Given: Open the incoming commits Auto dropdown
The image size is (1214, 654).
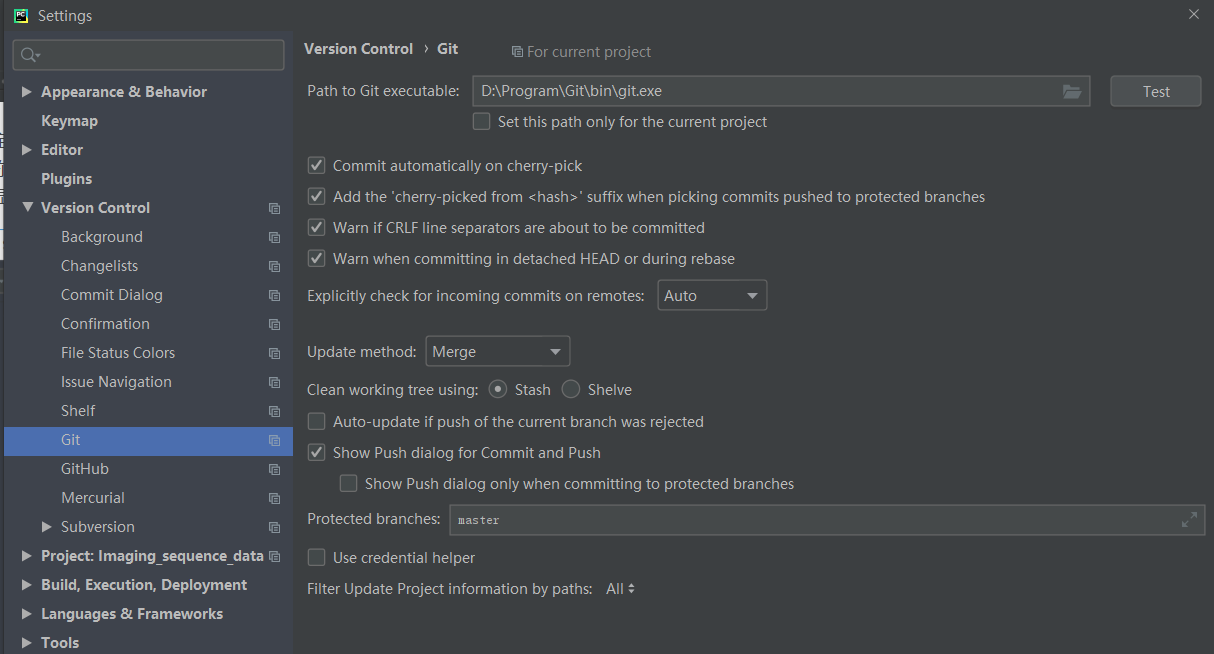Looking at the screenshot, I should point(712,296).
